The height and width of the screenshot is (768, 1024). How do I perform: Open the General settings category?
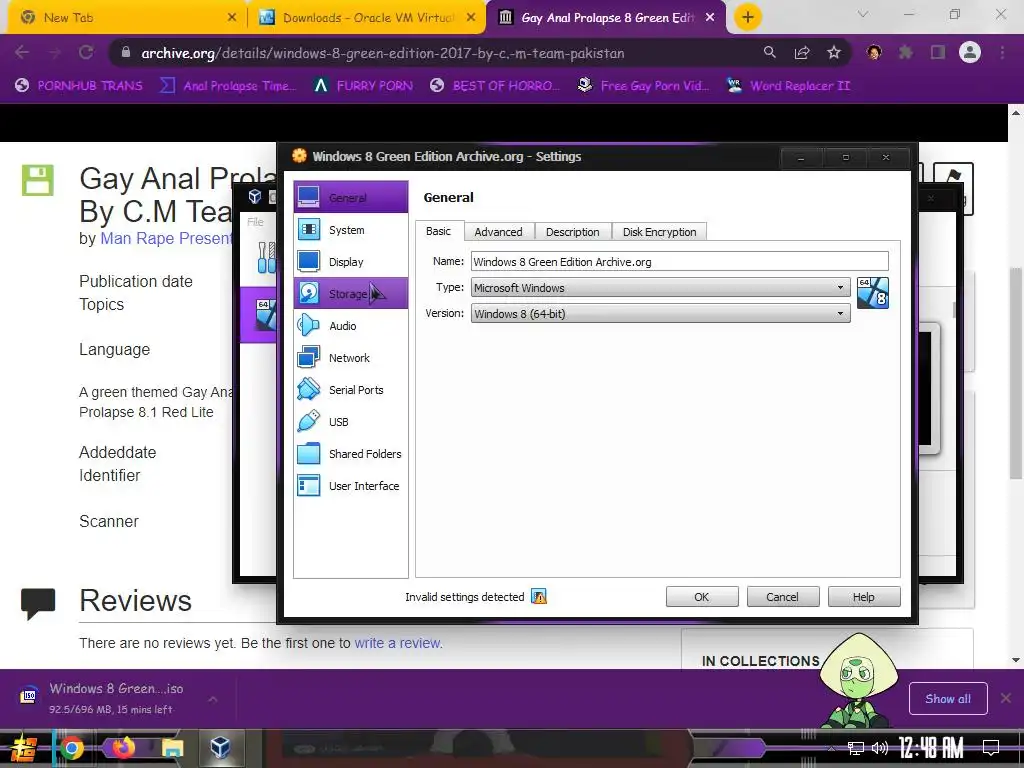pyautogui.click(x=351, y=197)
